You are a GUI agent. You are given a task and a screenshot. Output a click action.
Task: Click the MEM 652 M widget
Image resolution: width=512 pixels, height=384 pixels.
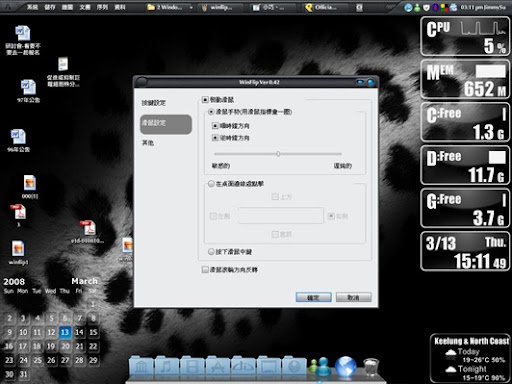click(465, 79)
